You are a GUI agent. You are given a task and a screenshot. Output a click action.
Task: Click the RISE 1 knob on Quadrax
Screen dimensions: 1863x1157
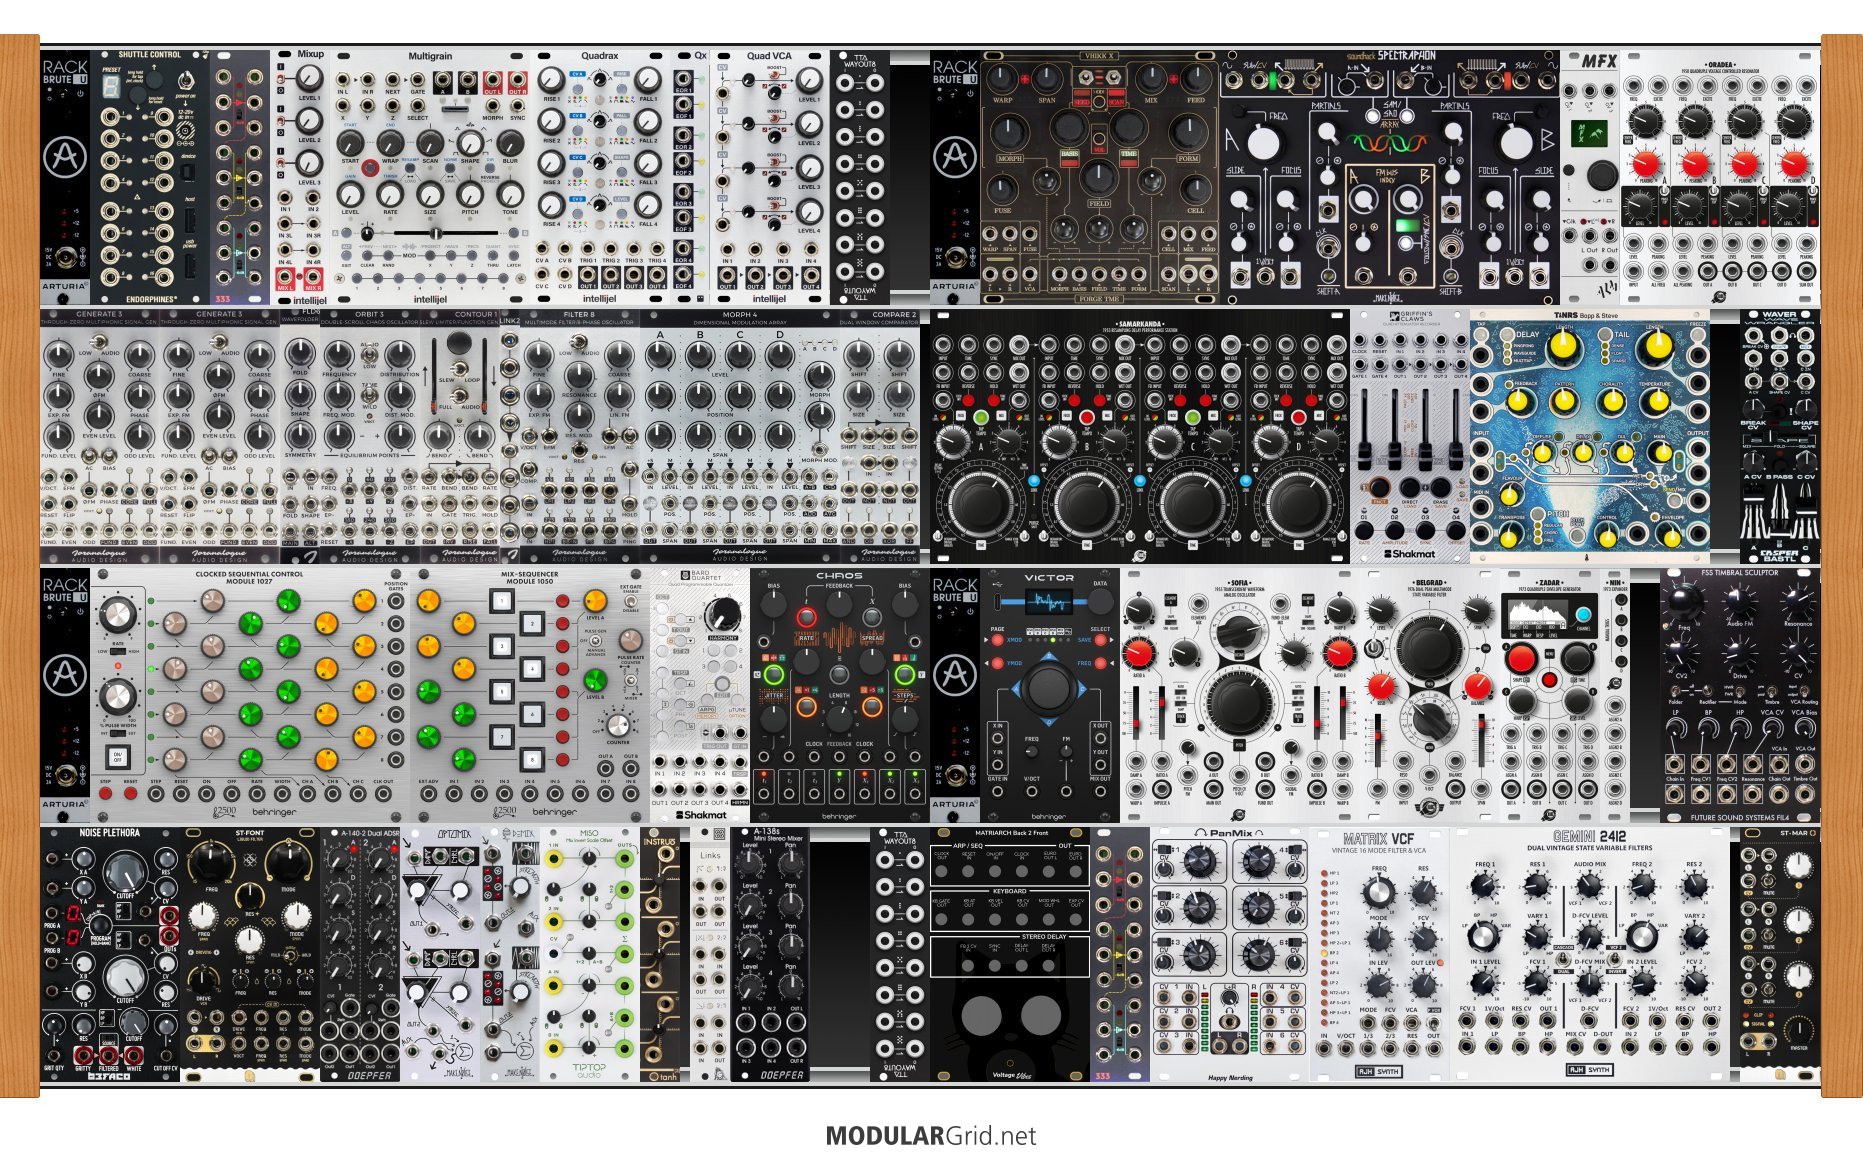[x=551, y=80]
